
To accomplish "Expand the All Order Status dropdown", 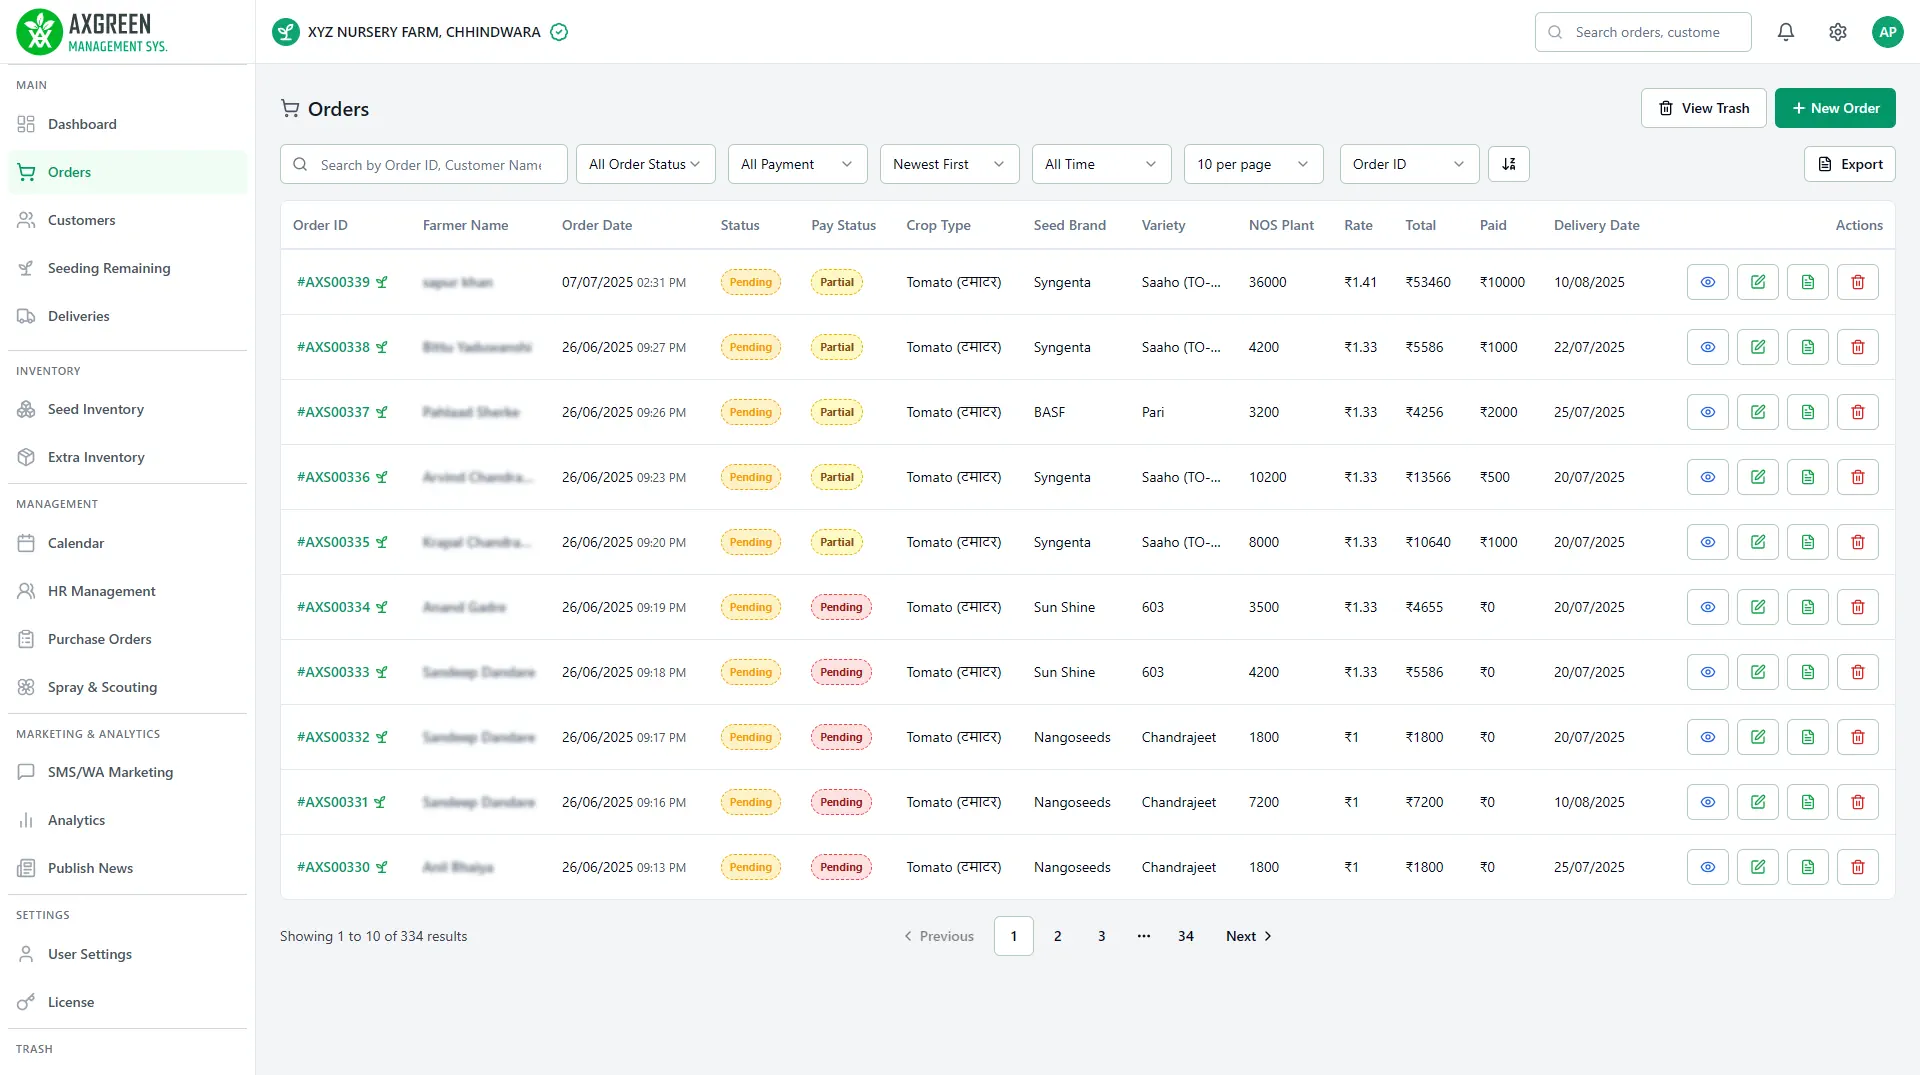I will point(645,164).
